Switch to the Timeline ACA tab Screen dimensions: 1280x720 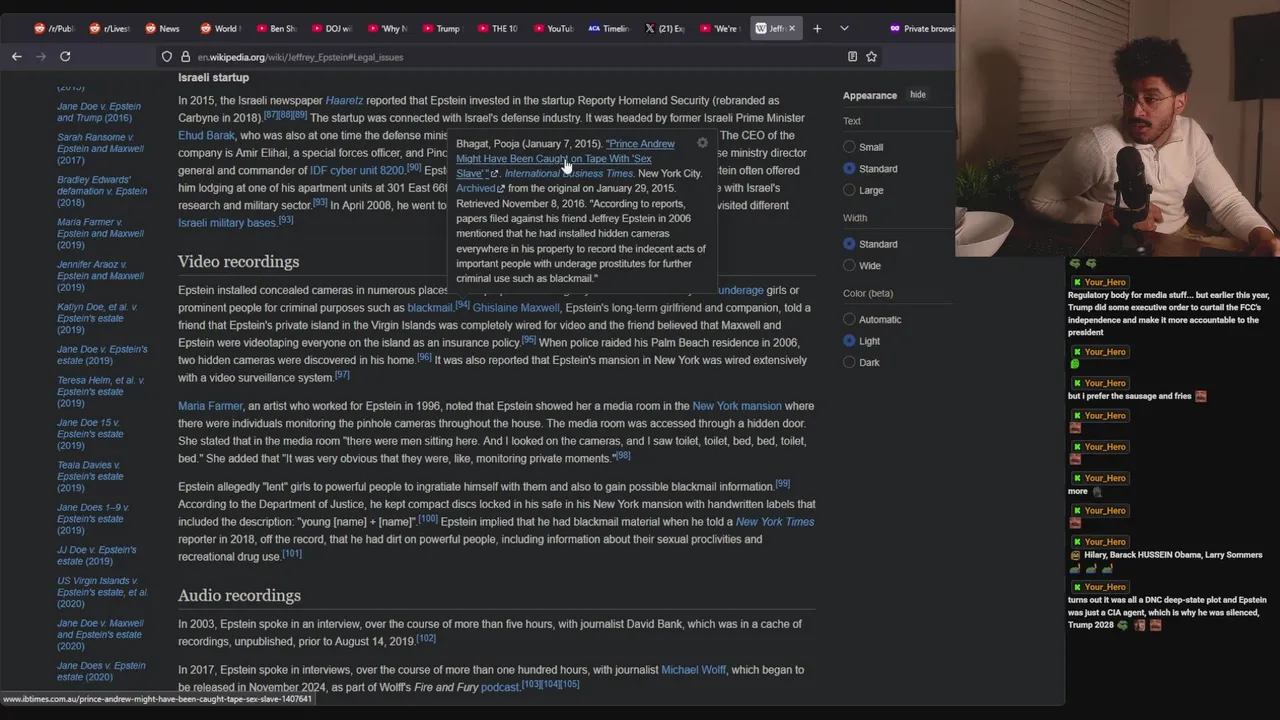[x=608, y=28]
